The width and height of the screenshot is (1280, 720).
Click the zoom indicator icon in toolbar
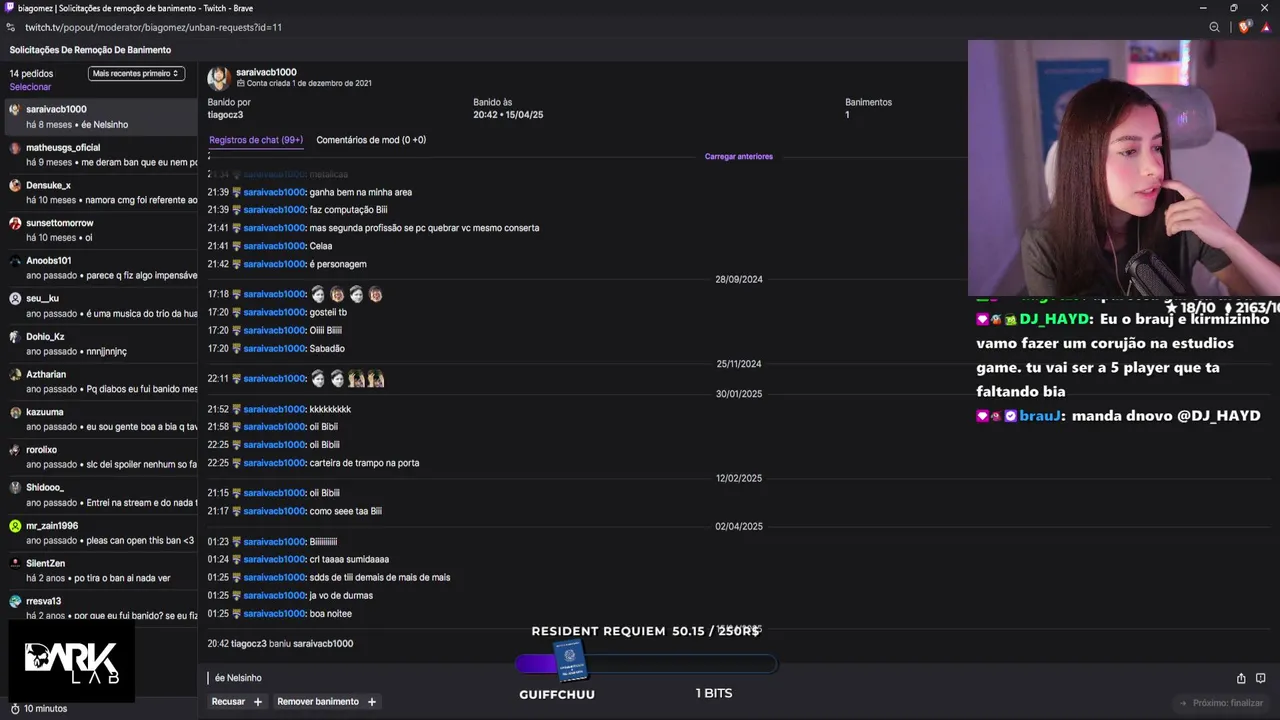click(1215, 27)
